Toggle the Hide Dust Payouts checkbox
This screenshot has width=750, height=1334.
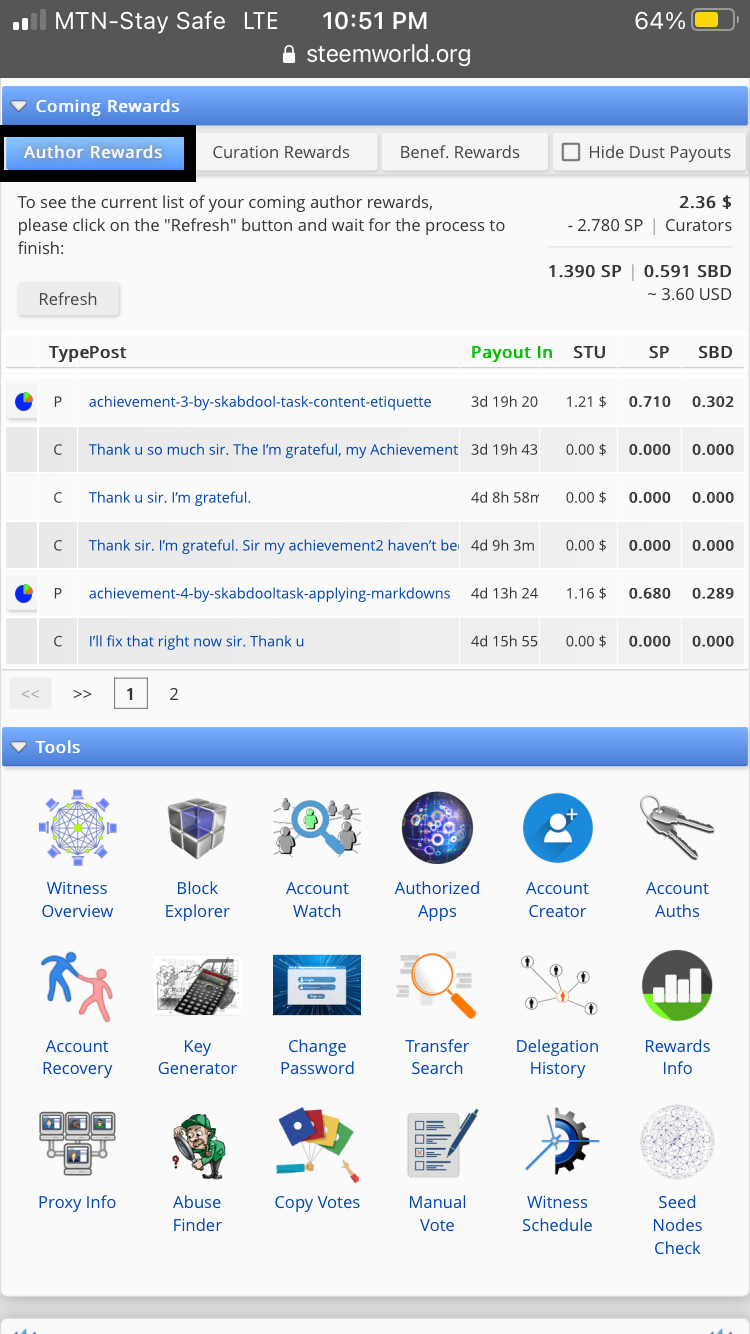tap(571, 152)
